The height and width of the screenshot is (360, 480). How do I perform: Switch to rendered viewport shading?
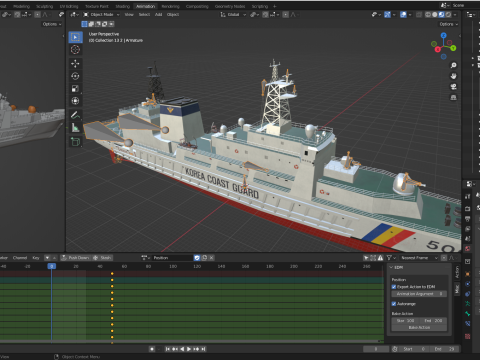[448, 15]
